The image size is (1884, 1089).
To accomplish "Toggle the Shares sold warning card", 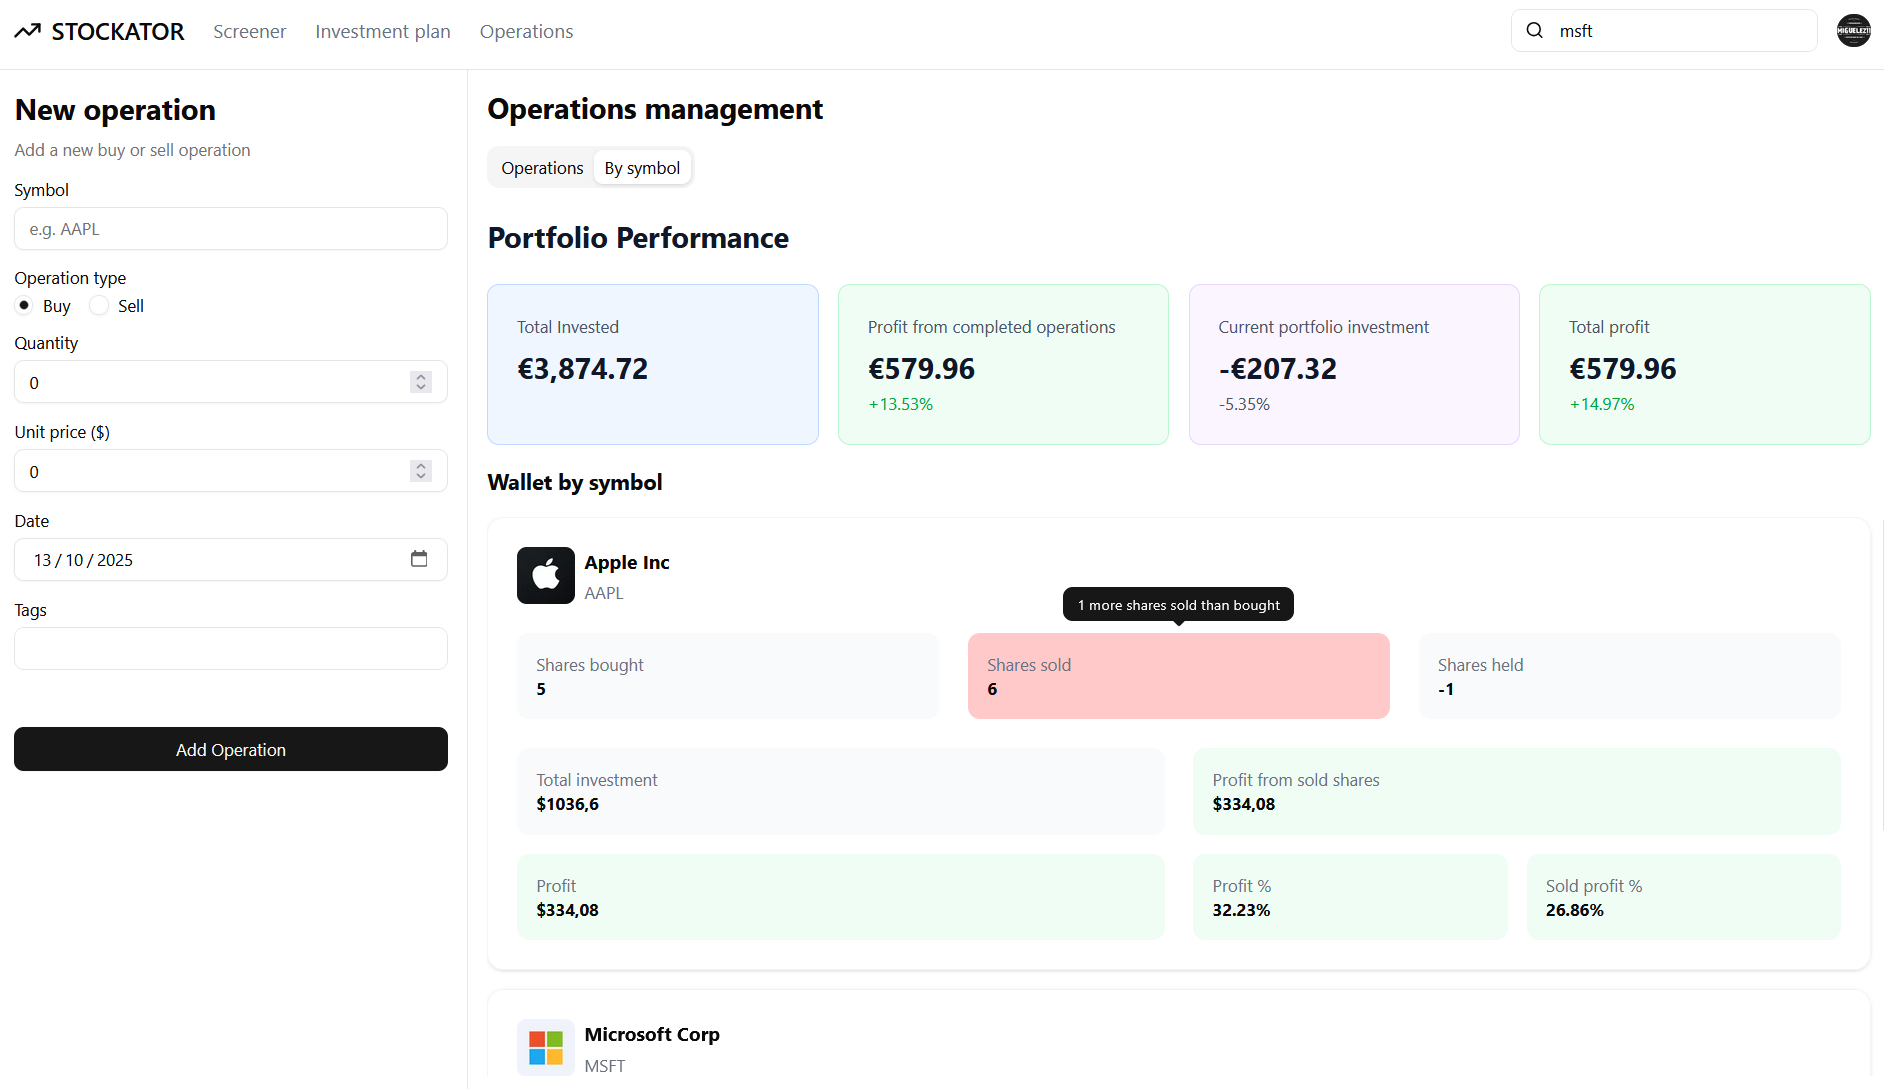I will [x=1178, y=676].
